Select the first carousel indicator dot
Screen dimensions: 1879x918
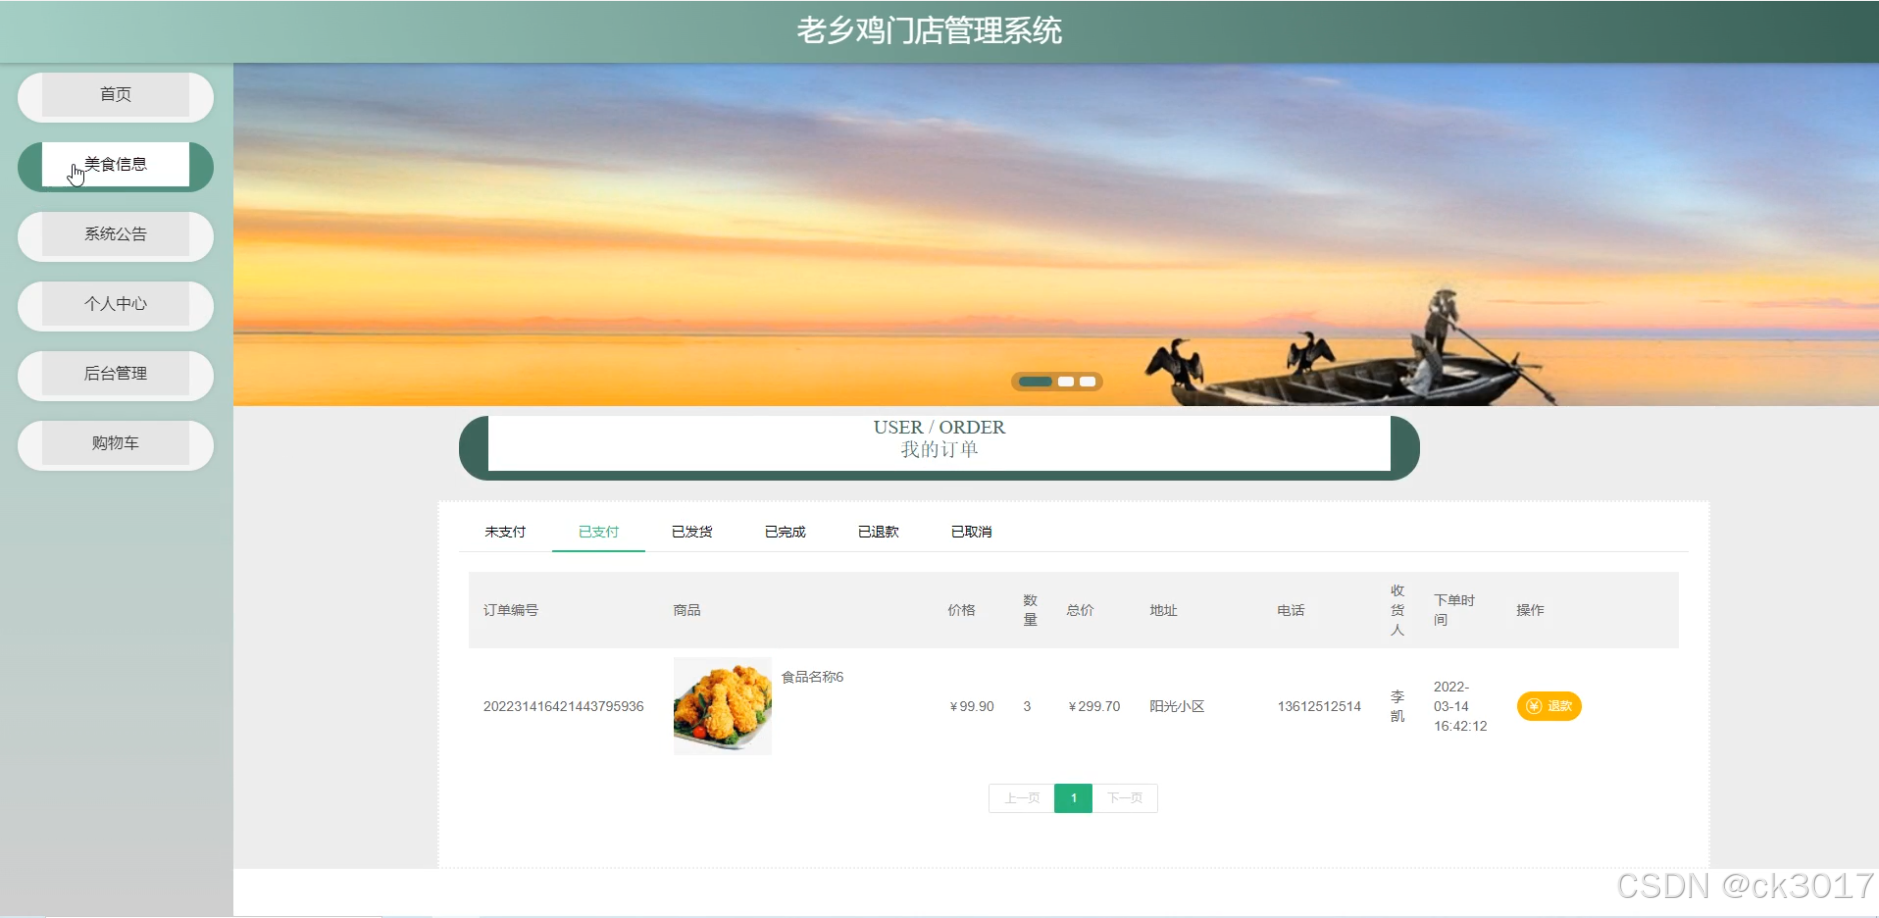(1035, 381)
